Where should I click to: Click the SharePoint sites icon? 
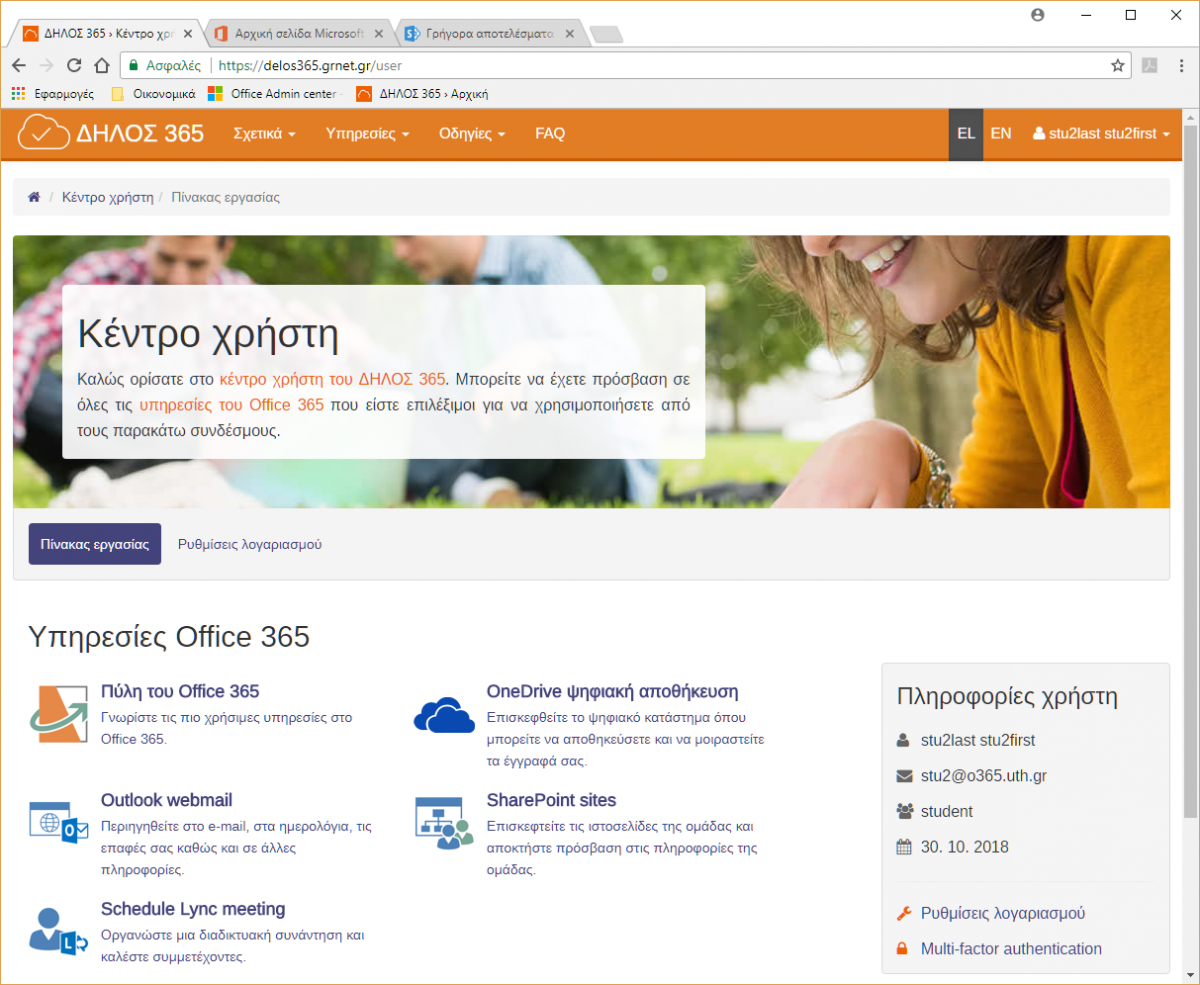point(444,824)
